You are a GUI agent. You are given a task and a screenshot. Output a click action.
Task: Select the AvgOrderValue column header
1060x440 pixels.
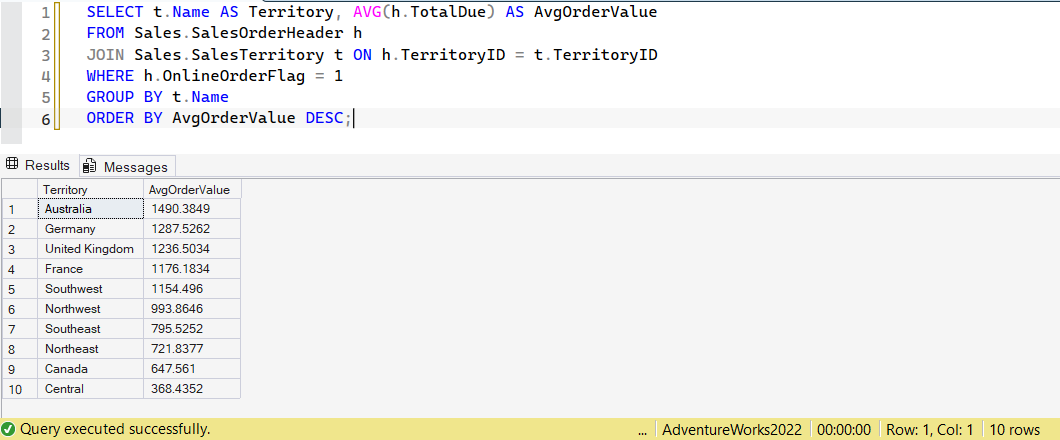pos(192,189)
